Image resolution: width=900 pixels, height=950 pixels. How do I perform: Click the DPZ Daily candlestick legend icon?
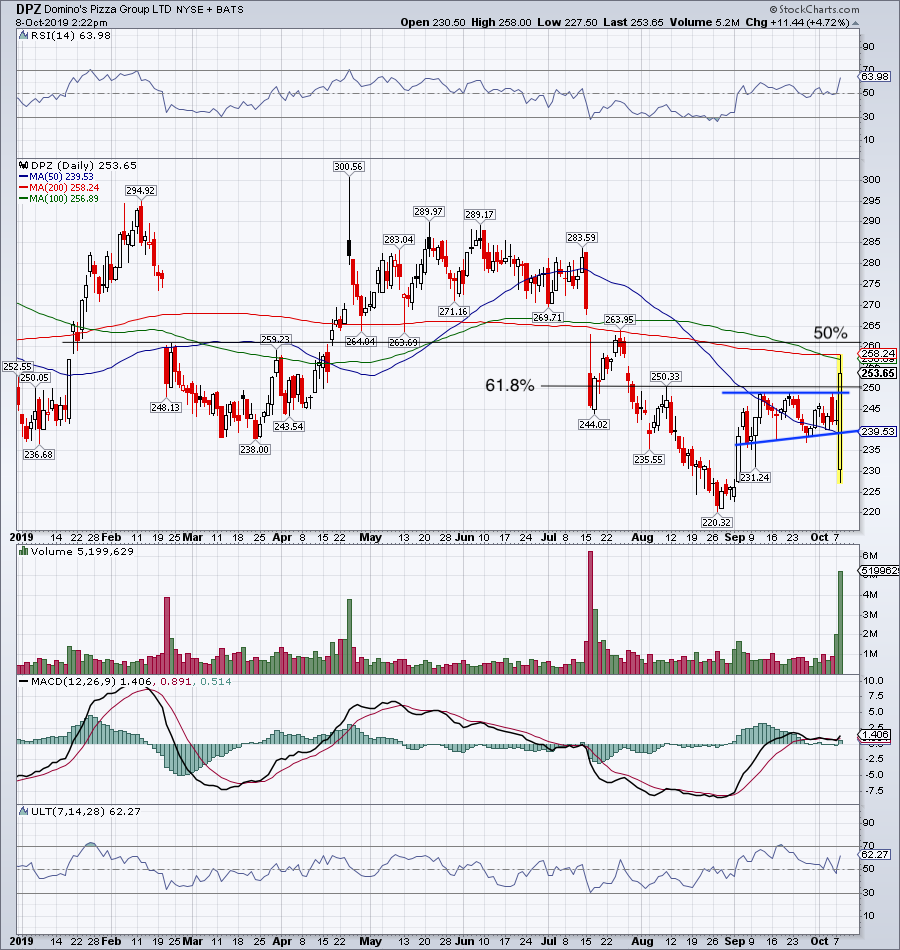24,165
